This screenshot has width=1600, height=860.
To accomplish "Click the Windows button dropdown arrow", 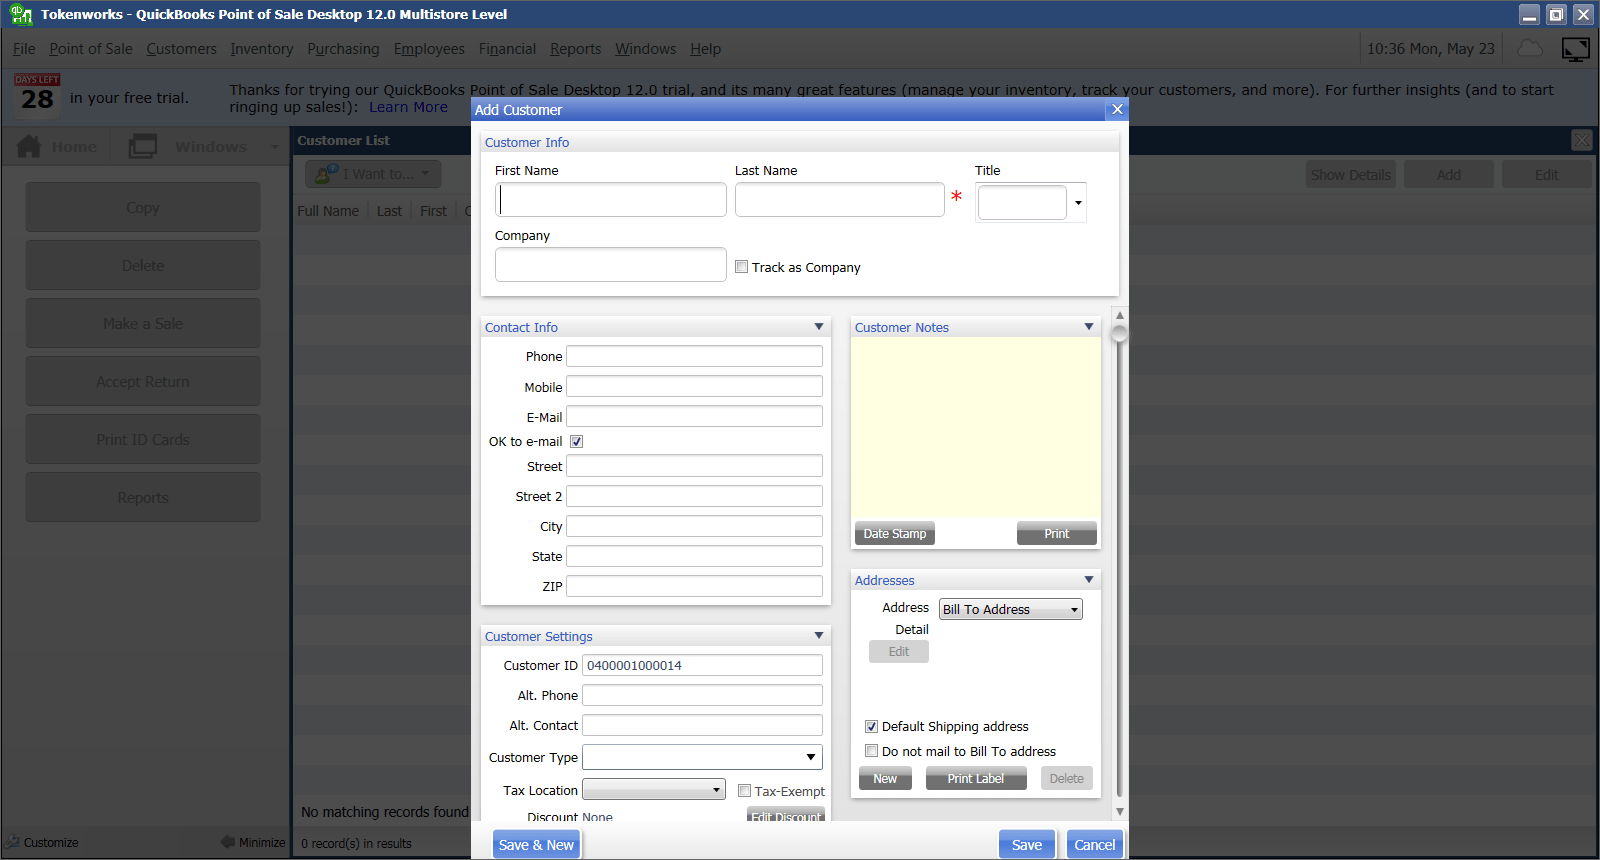I will coord(274,147).
